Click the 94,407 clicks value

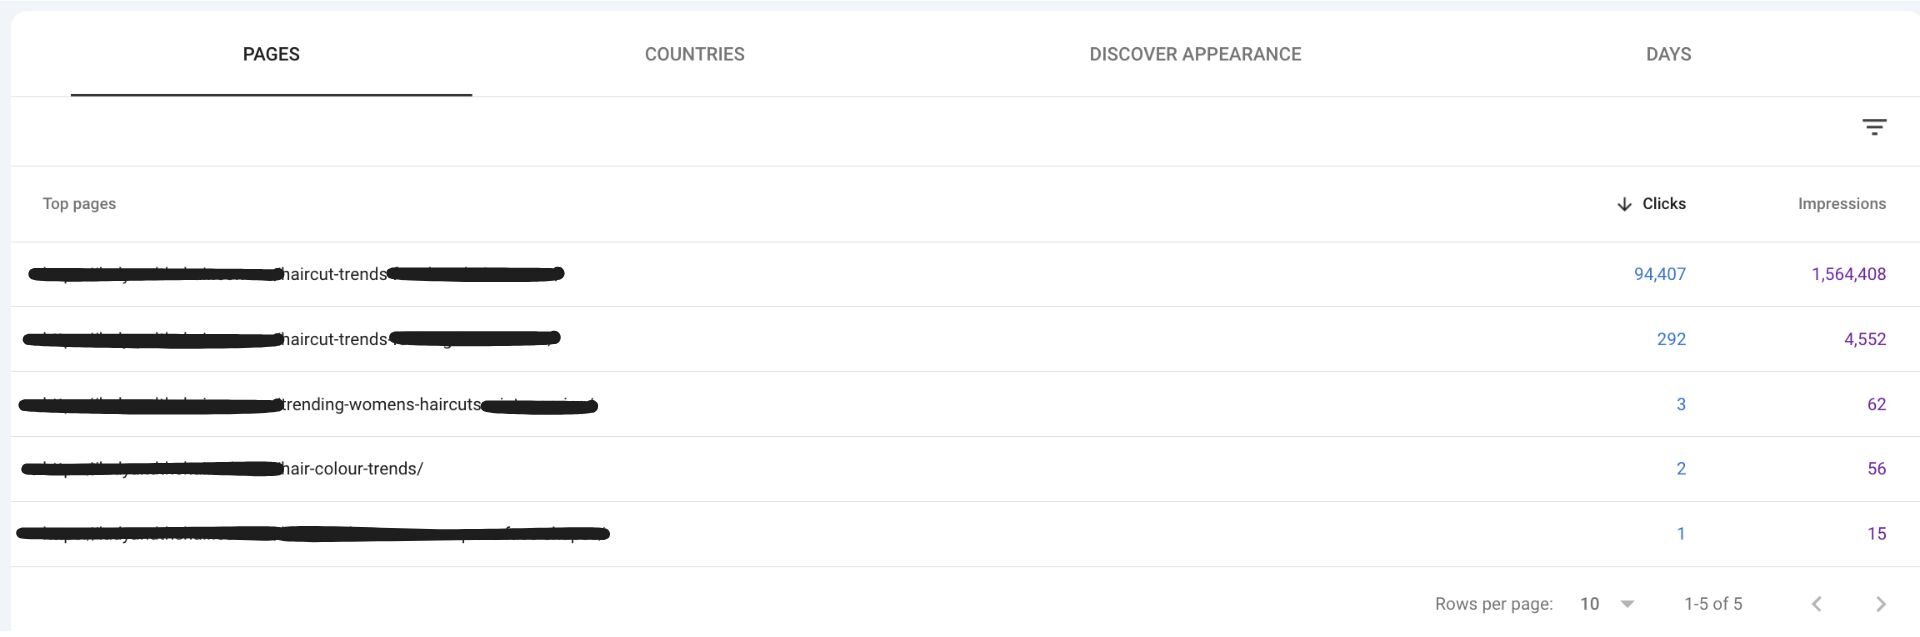click(1659, 274)
